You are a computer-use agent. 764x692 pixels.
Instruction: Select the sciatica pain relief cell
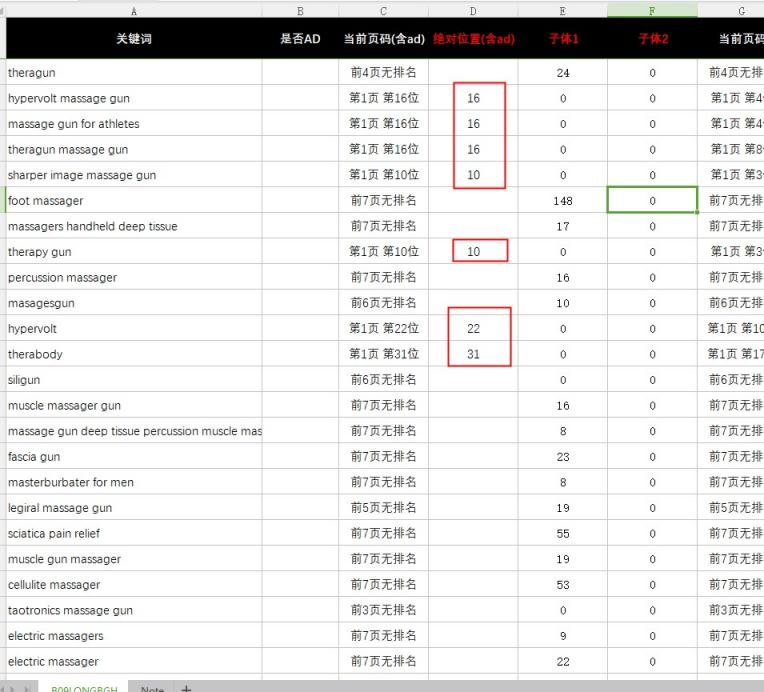point(134,533)
